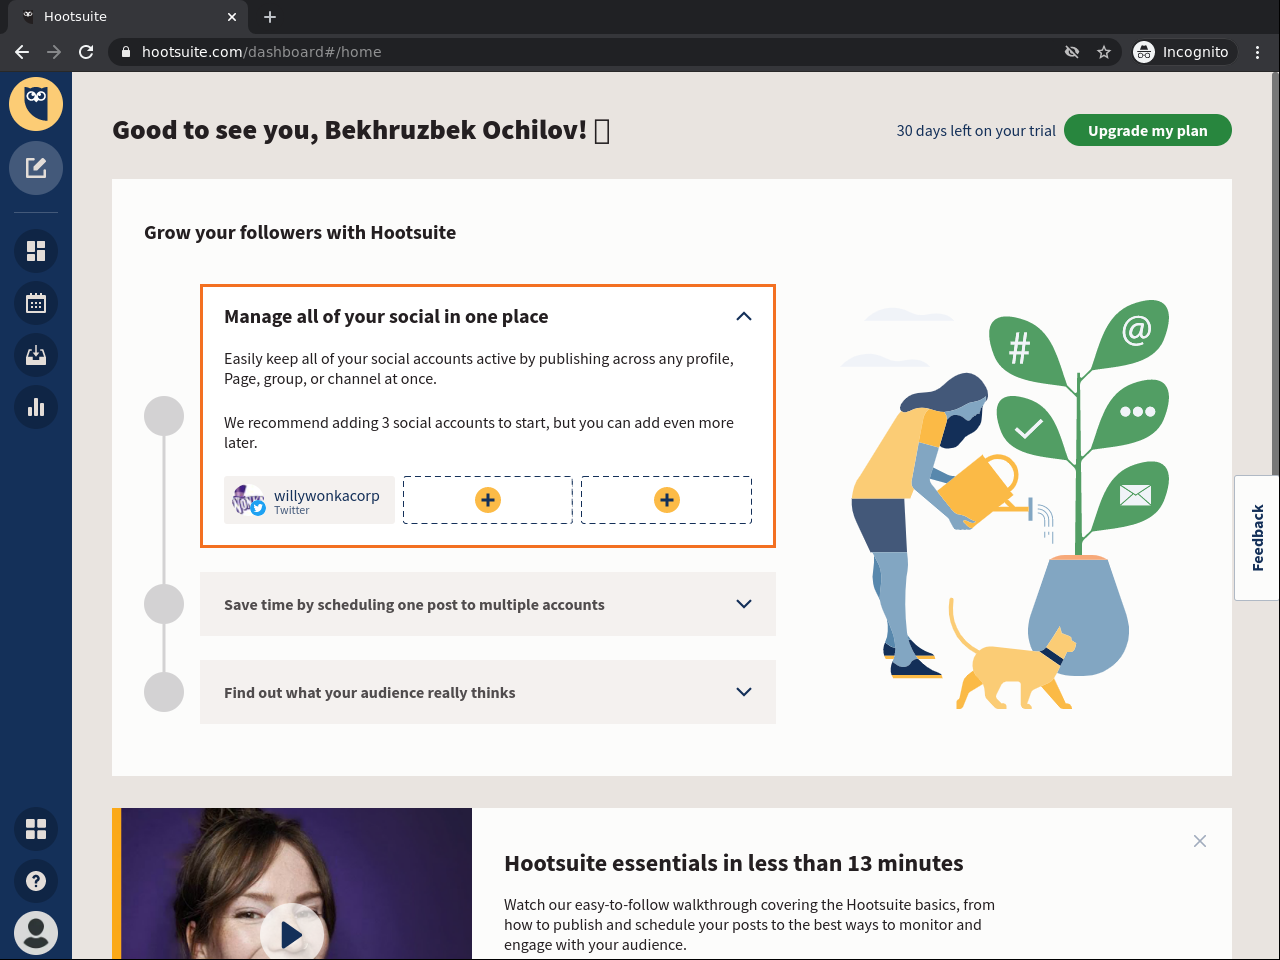1280x960 pixels.
Task: Reload the Hootsuite page
Action: (86, 52)
